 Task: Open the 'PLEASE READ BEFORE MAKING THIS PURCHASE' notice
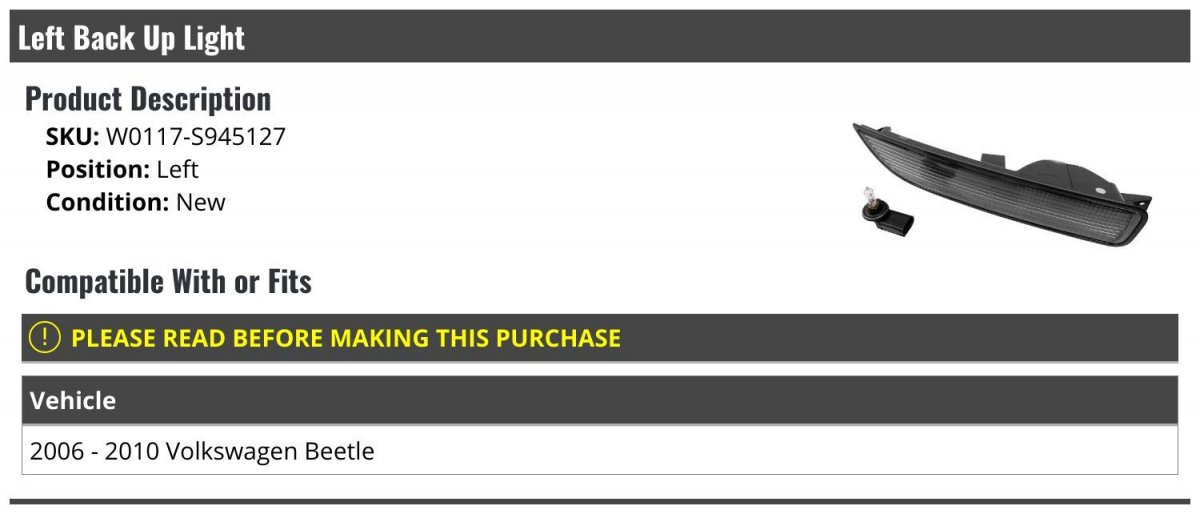tap(346, 338)
